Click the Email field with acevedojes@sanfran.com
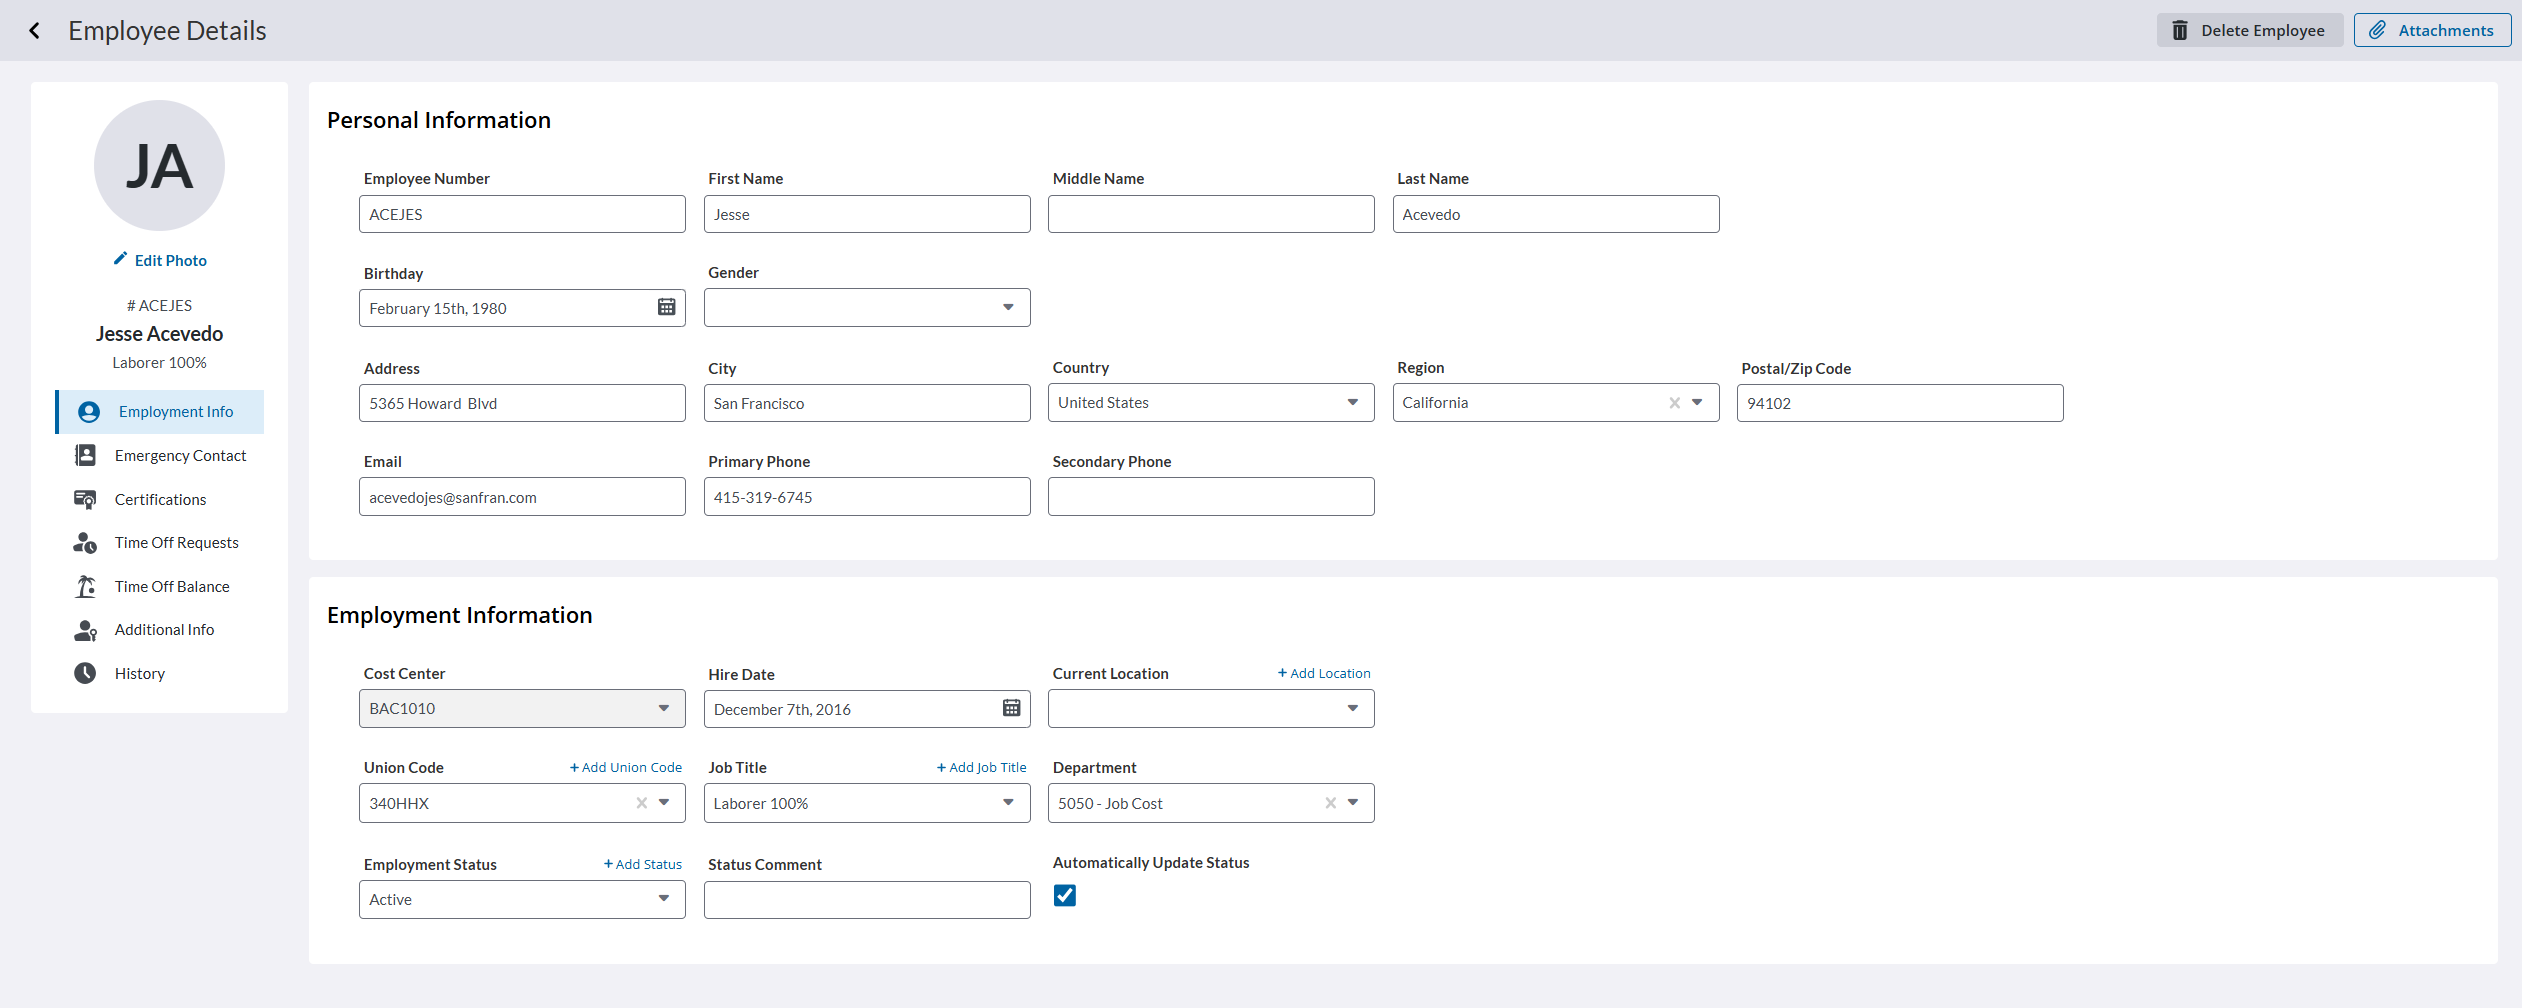This screenshot has width=2522, height=1008. pyautogui.click(x=522, y=497)
